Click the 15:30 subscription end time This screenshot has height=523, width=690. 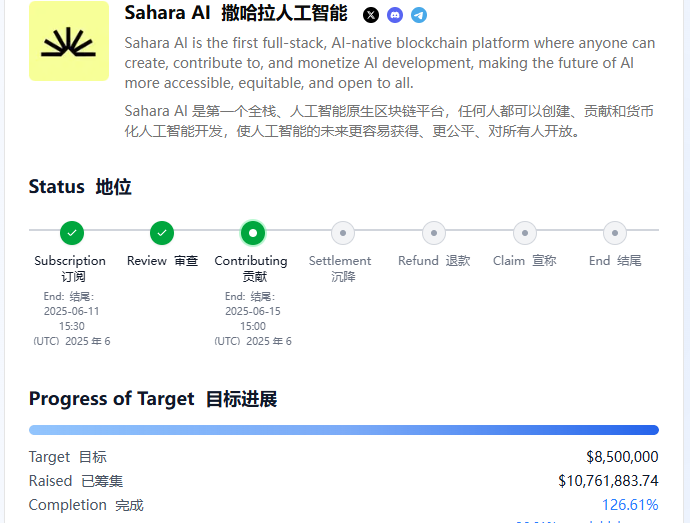tap(72, 326)
